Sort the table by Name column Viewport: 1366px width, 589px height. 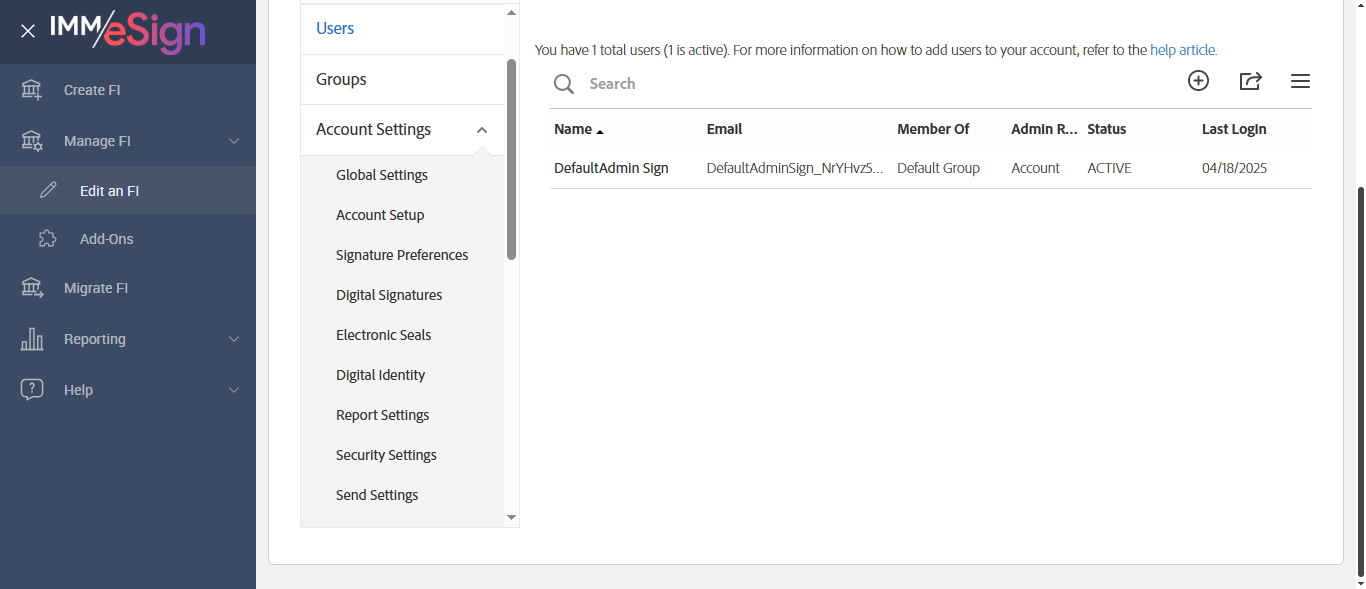[573, 129]
